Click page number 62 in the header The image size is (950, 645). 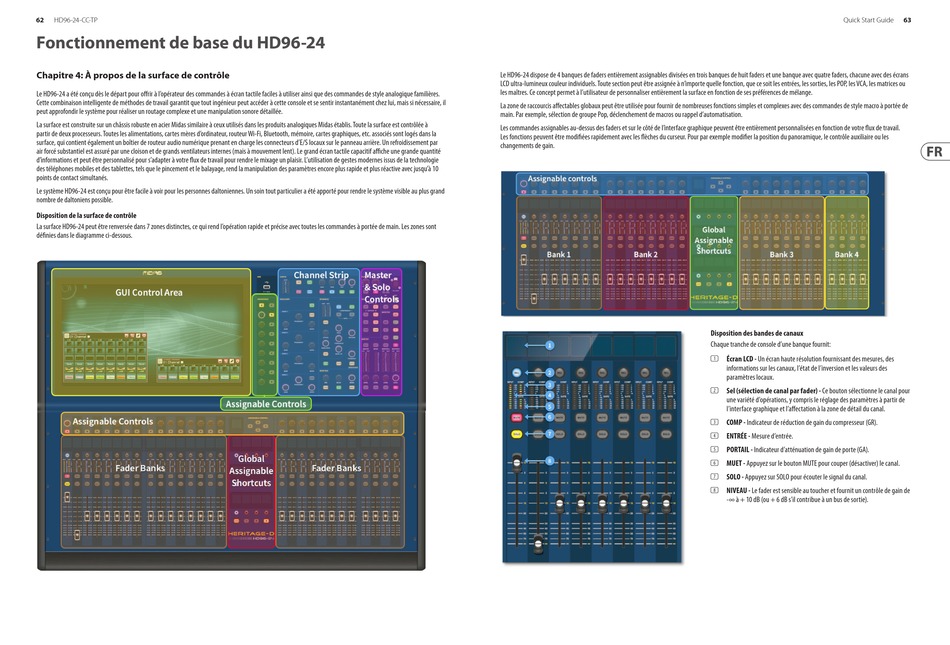(40, 20)
